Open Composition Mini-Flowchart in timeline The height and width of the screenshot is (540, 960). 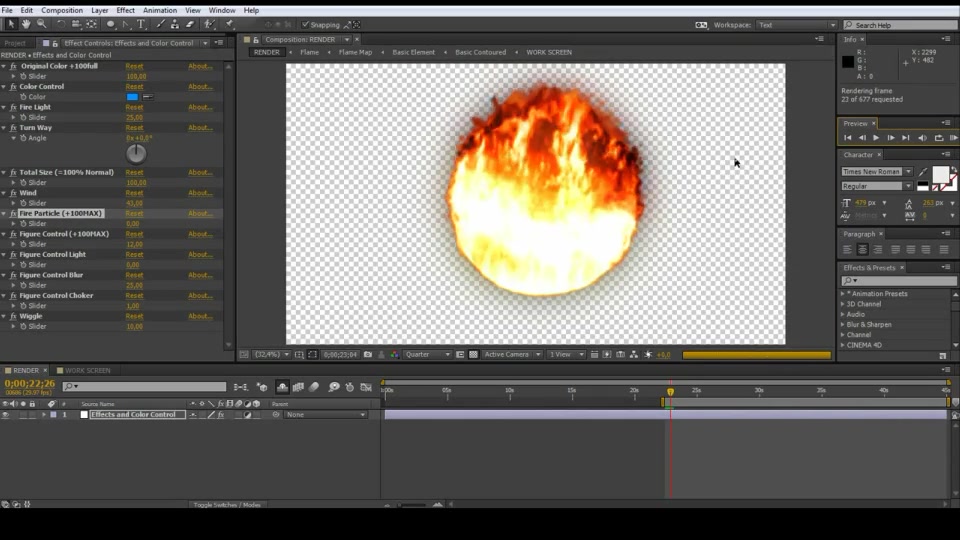point(241,387)
